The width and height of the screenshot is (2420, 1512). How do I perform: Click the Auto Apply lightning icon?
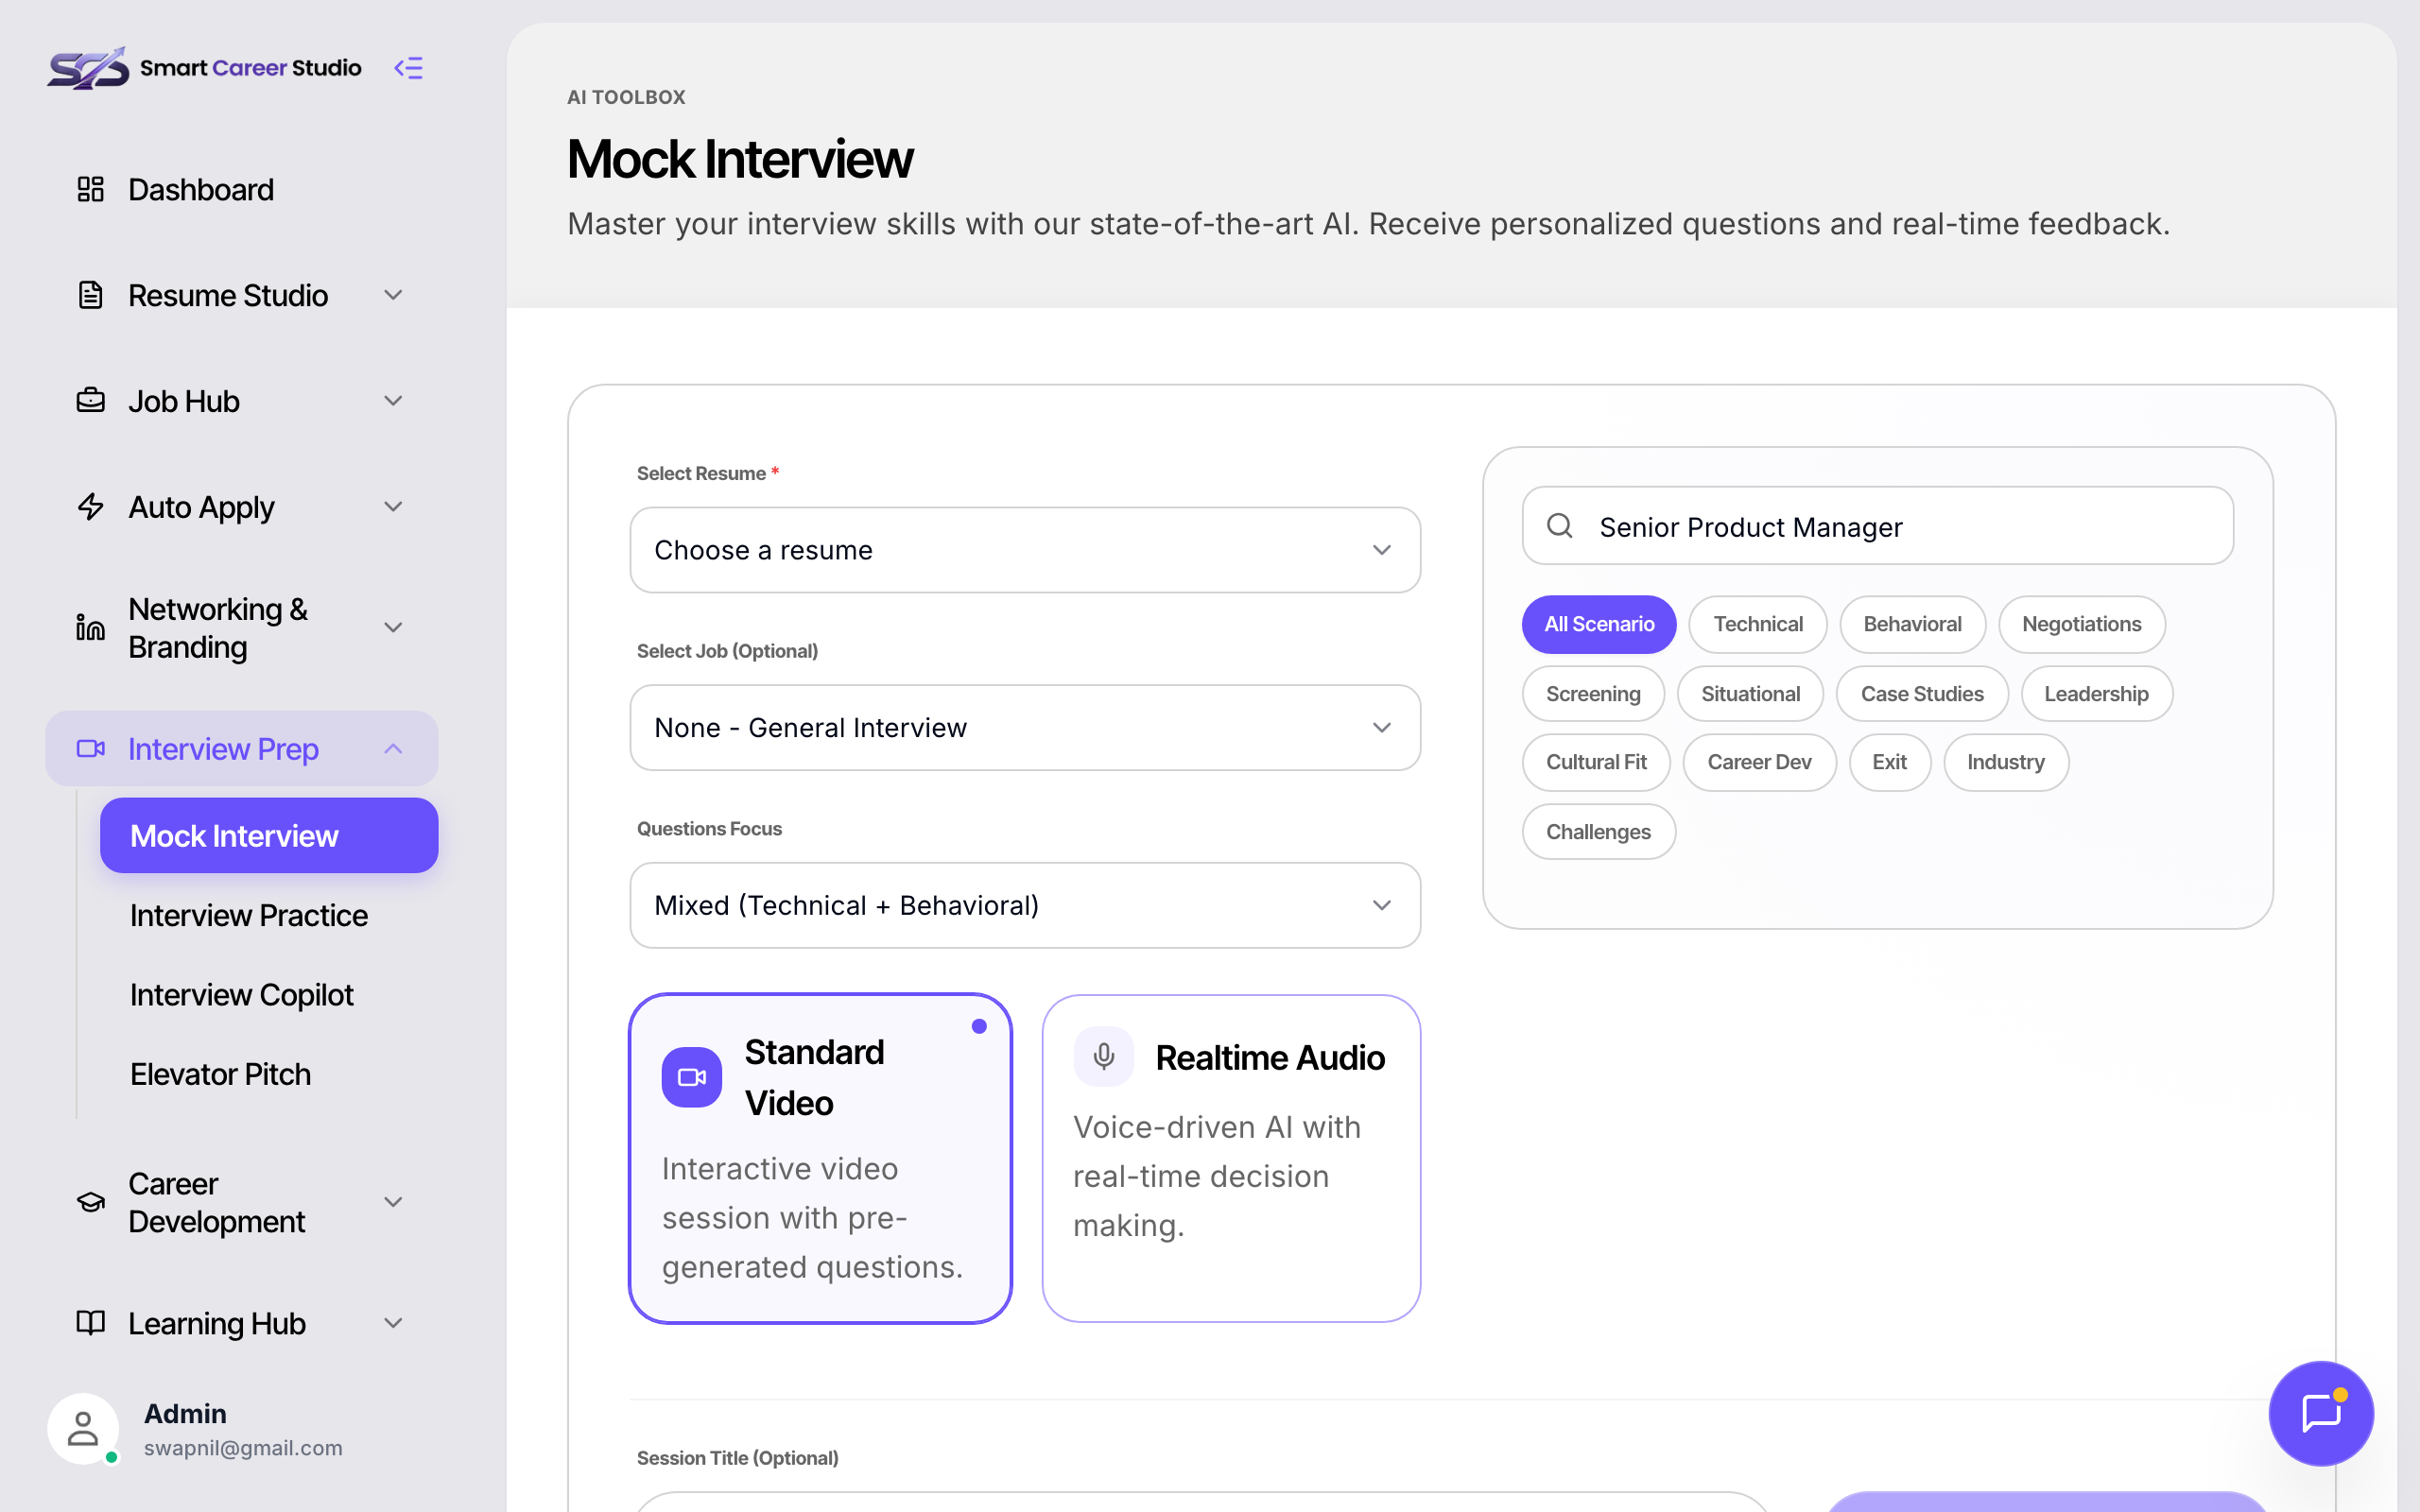91,506
